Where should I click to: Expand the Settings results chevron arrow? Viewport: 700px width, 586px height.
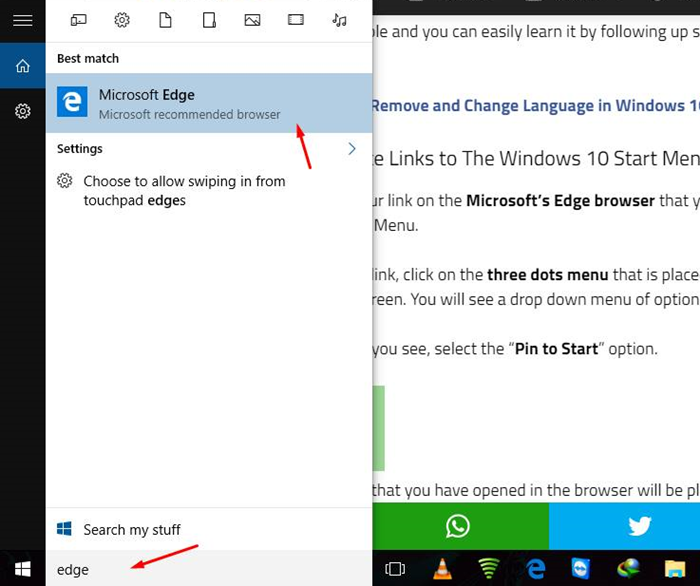[352, 149]
